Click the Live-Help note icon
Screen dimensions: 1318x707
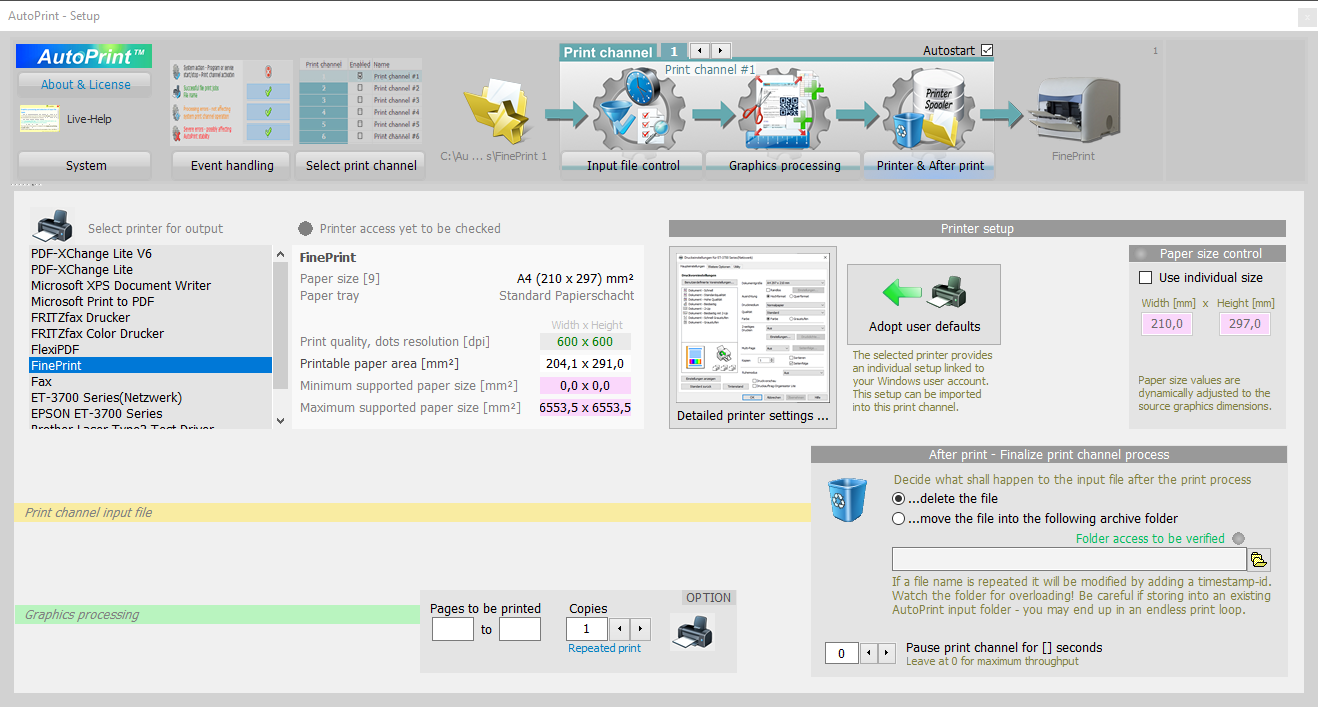point(39,118)
